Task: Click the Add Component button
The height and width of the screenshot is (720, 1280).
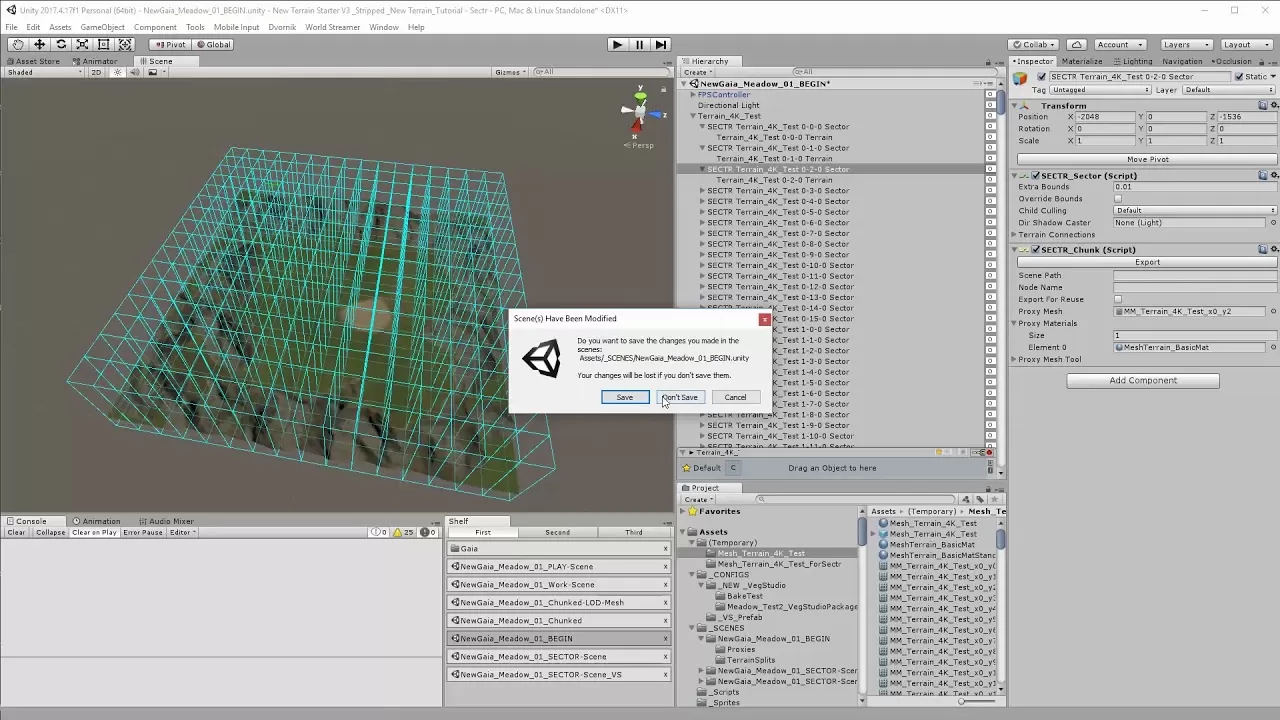Action: (x=1143, y=380)
